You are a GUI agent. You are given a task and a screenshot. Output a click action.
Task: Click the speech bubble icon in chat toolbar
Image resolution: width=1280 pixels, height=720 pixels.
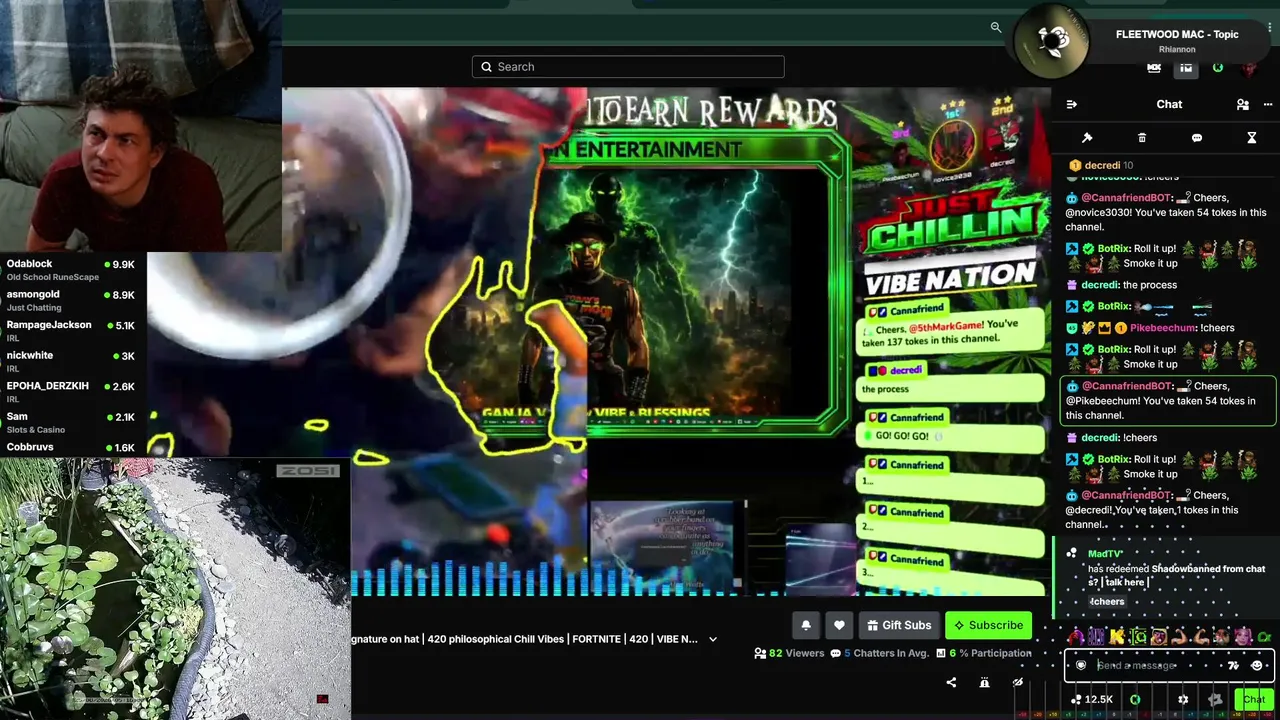tap(1197, 138)
